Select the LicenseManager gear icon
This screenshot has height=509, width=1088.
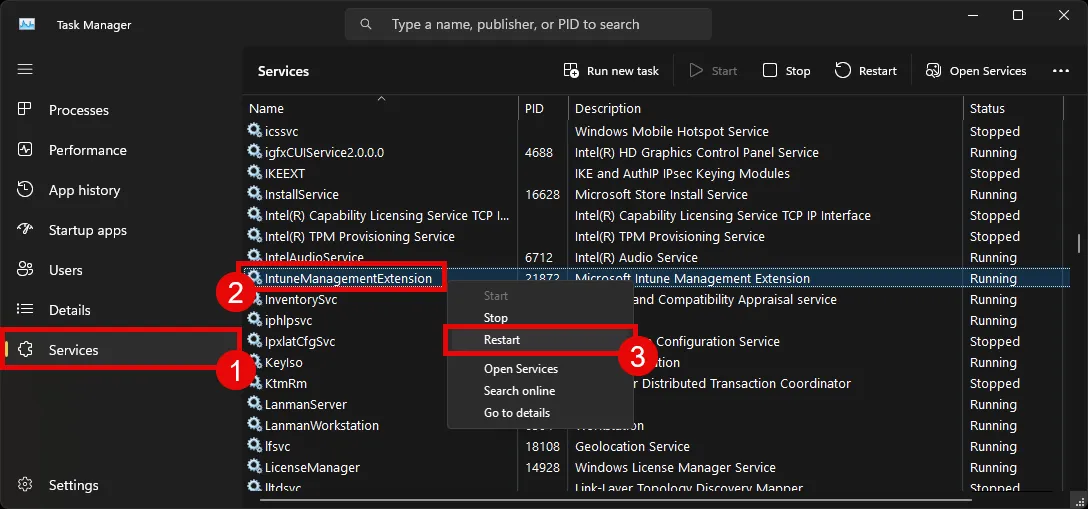[255, 466]
